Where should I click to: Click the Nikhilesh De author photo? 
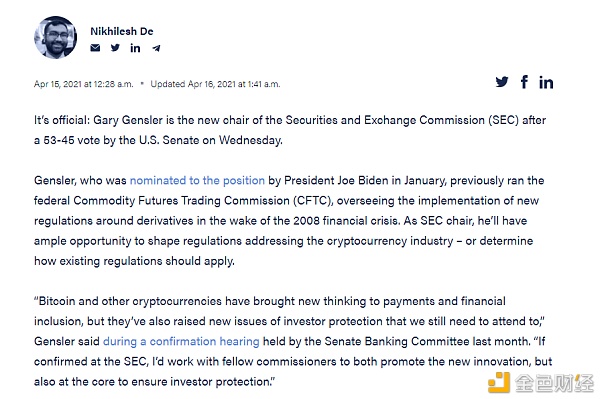(x=55, y=37)
